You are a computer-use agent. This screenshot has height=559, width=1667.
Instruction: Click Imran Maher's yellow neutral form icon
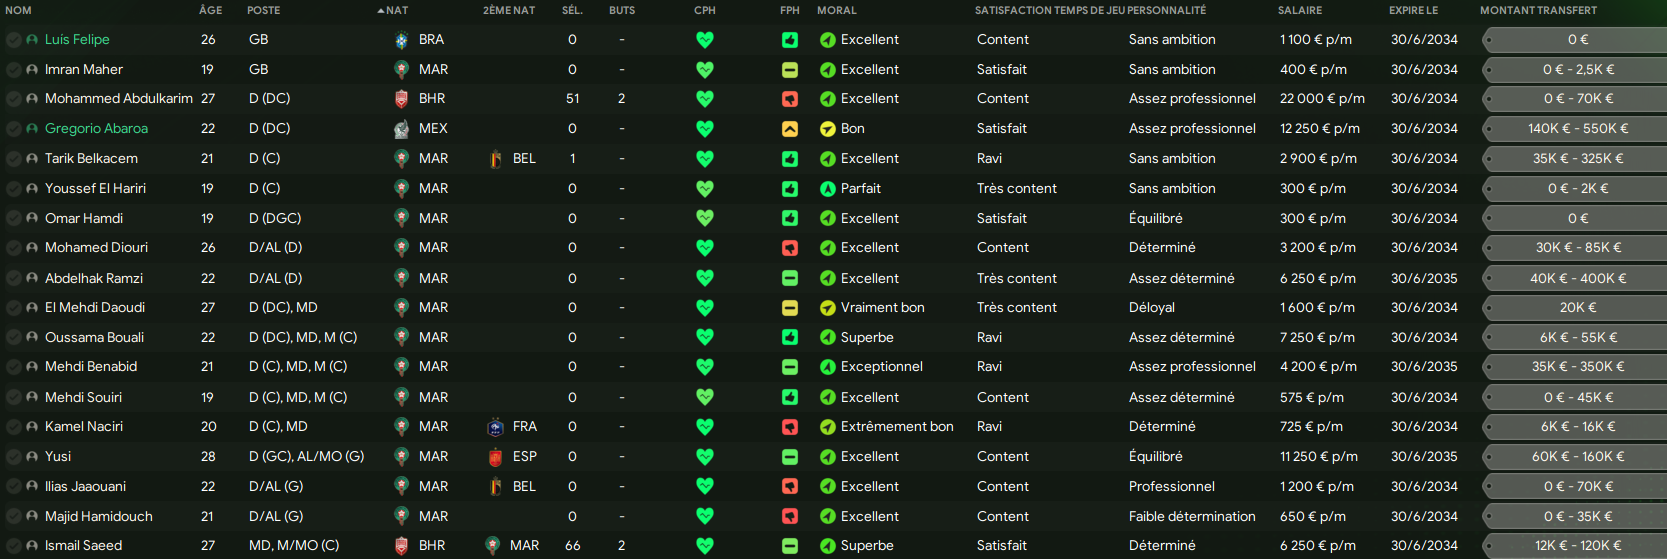tap(790, 70)
